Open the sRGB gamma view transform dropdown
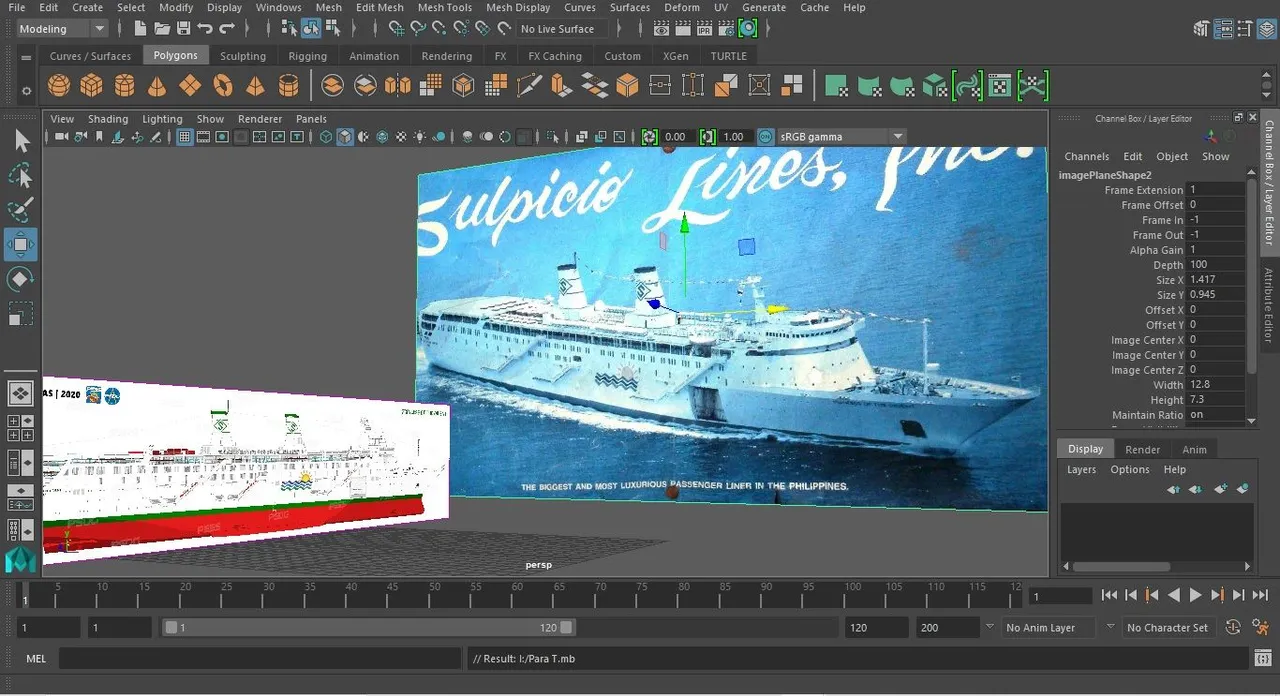This screenshot has height=696, width=1280. (x=842, y=137)
